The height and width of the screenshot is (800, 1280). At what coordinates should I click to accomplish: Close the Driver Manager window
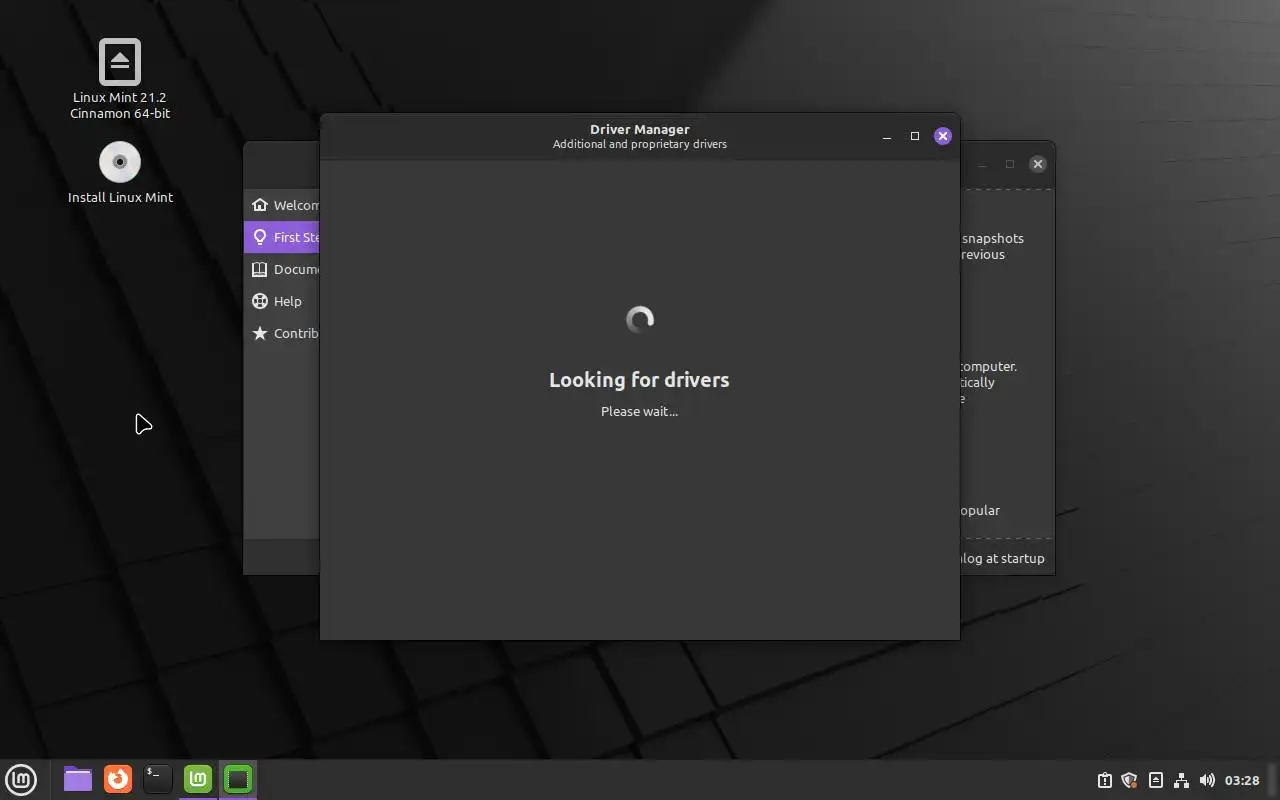pos(943,136)
